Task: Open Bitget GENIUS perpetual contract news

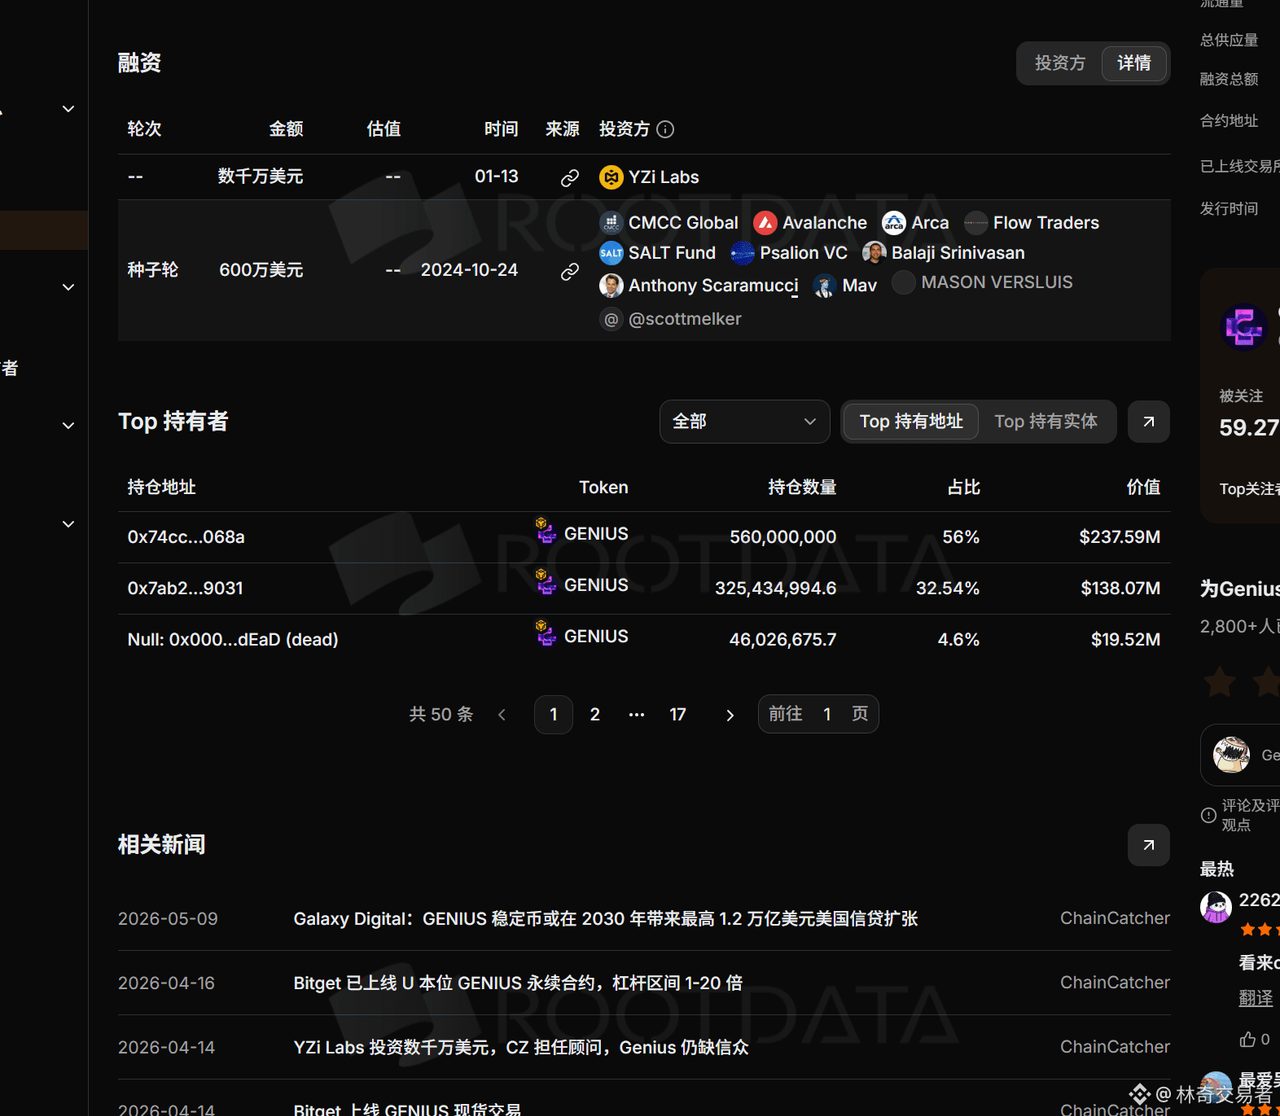Action: [x=518, y=983]
